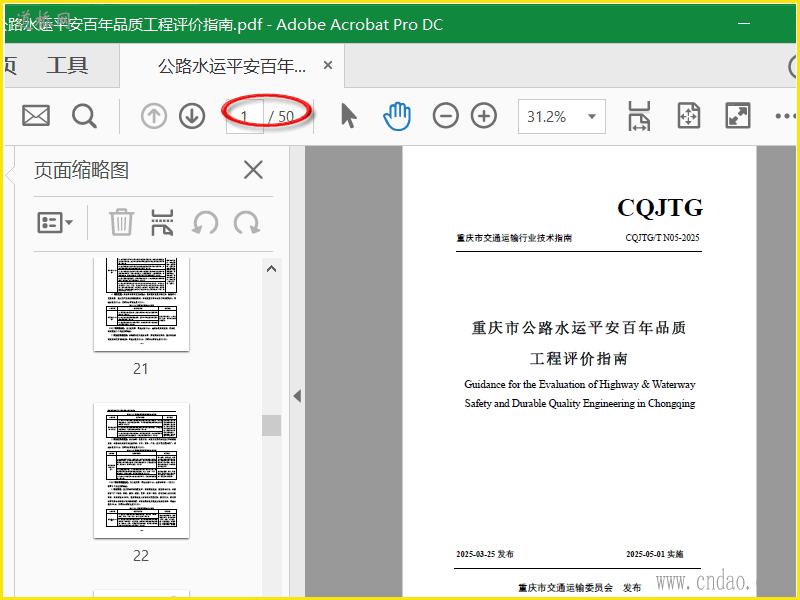Select the arrow selection tool
Viewport: 800px width, 600px height.
348,115
